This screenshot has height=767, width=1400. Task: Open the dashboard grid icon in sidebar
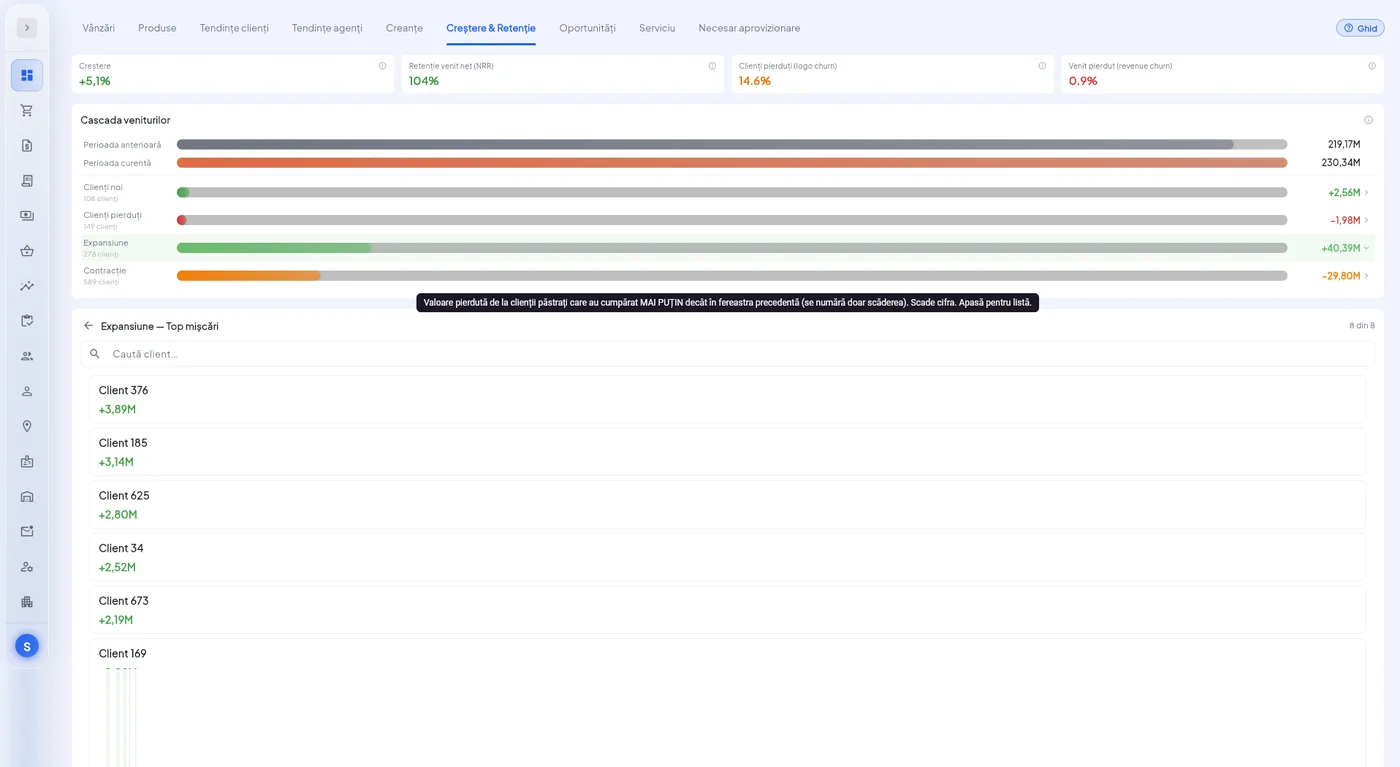[27, 75]
